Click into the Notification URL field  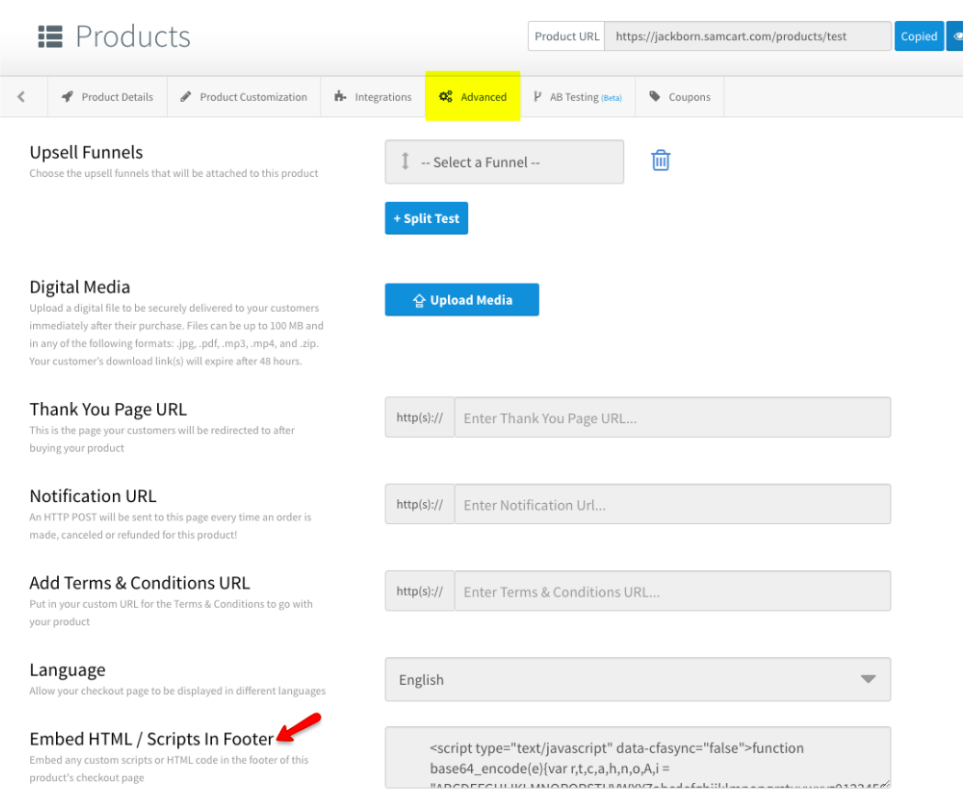672,505
